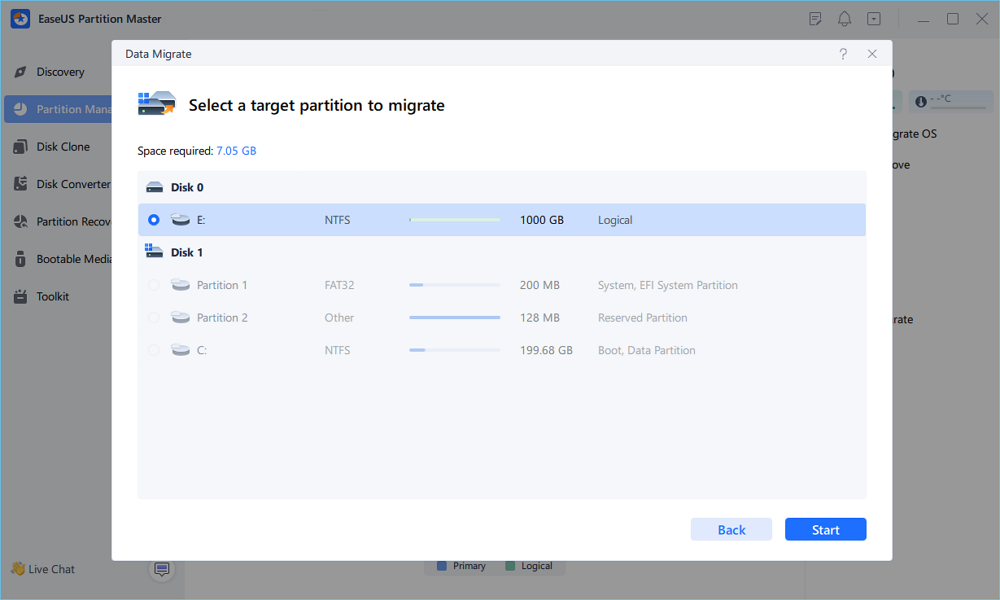Click the Start button
This screenshot has height=600, width=1000.
pyautogui.click(x=825, y=529)
